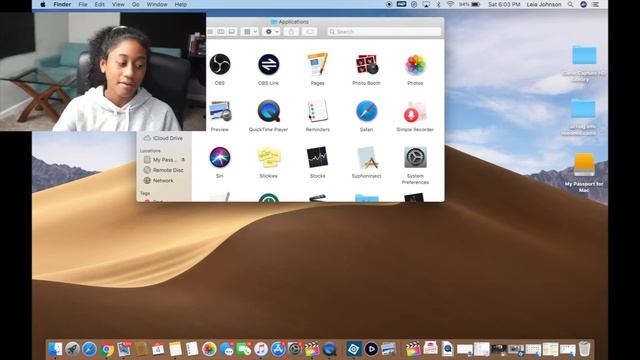Open the Go menu

coord(136,4)
